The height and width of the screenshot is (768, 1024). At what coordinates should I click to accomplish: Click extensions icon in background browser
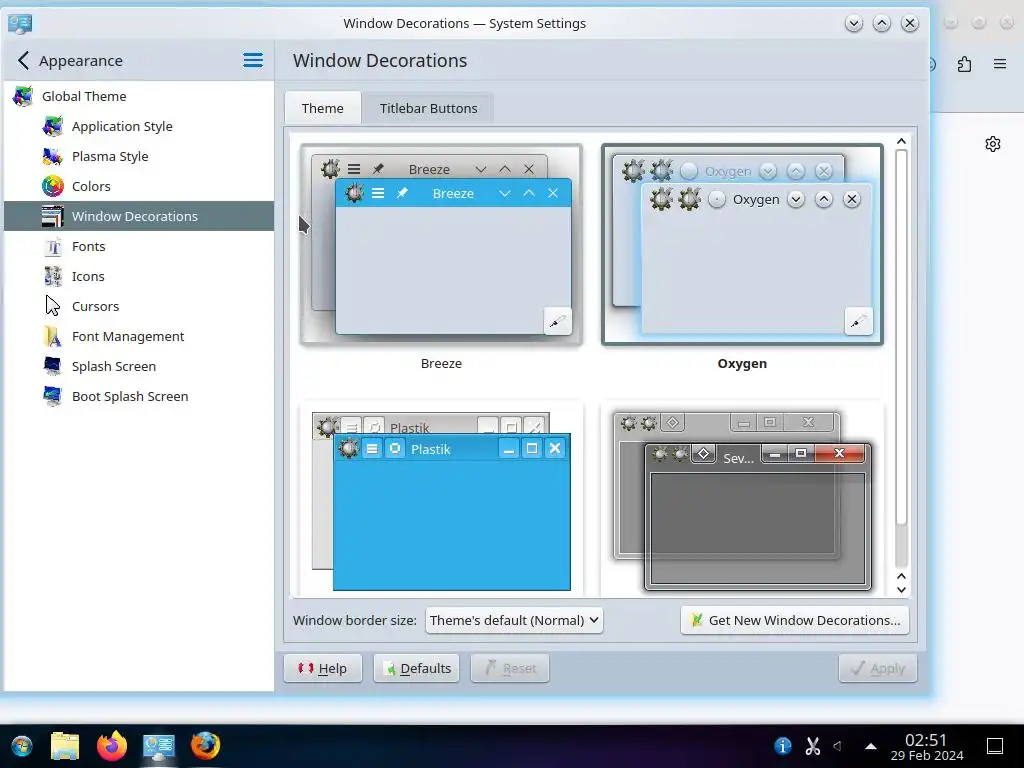click(x=965, y=64)
